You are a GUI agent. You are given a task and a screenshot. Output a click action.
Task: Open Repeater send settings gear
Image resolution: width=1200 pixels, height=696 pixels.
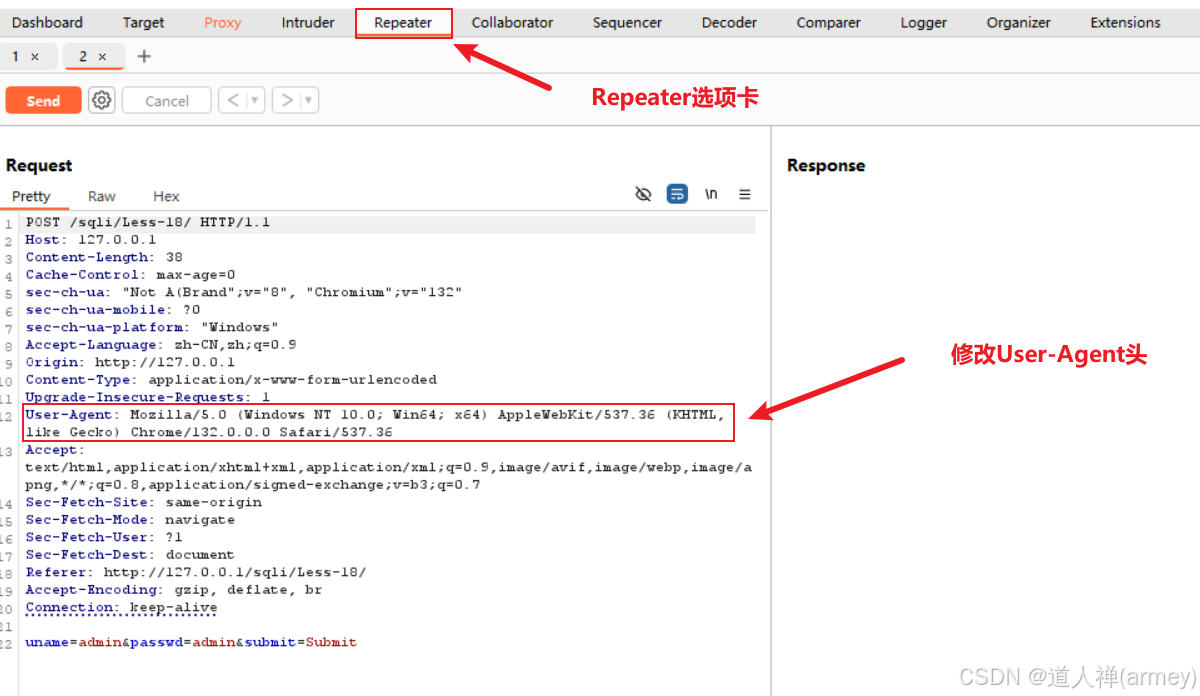(101, 100)
